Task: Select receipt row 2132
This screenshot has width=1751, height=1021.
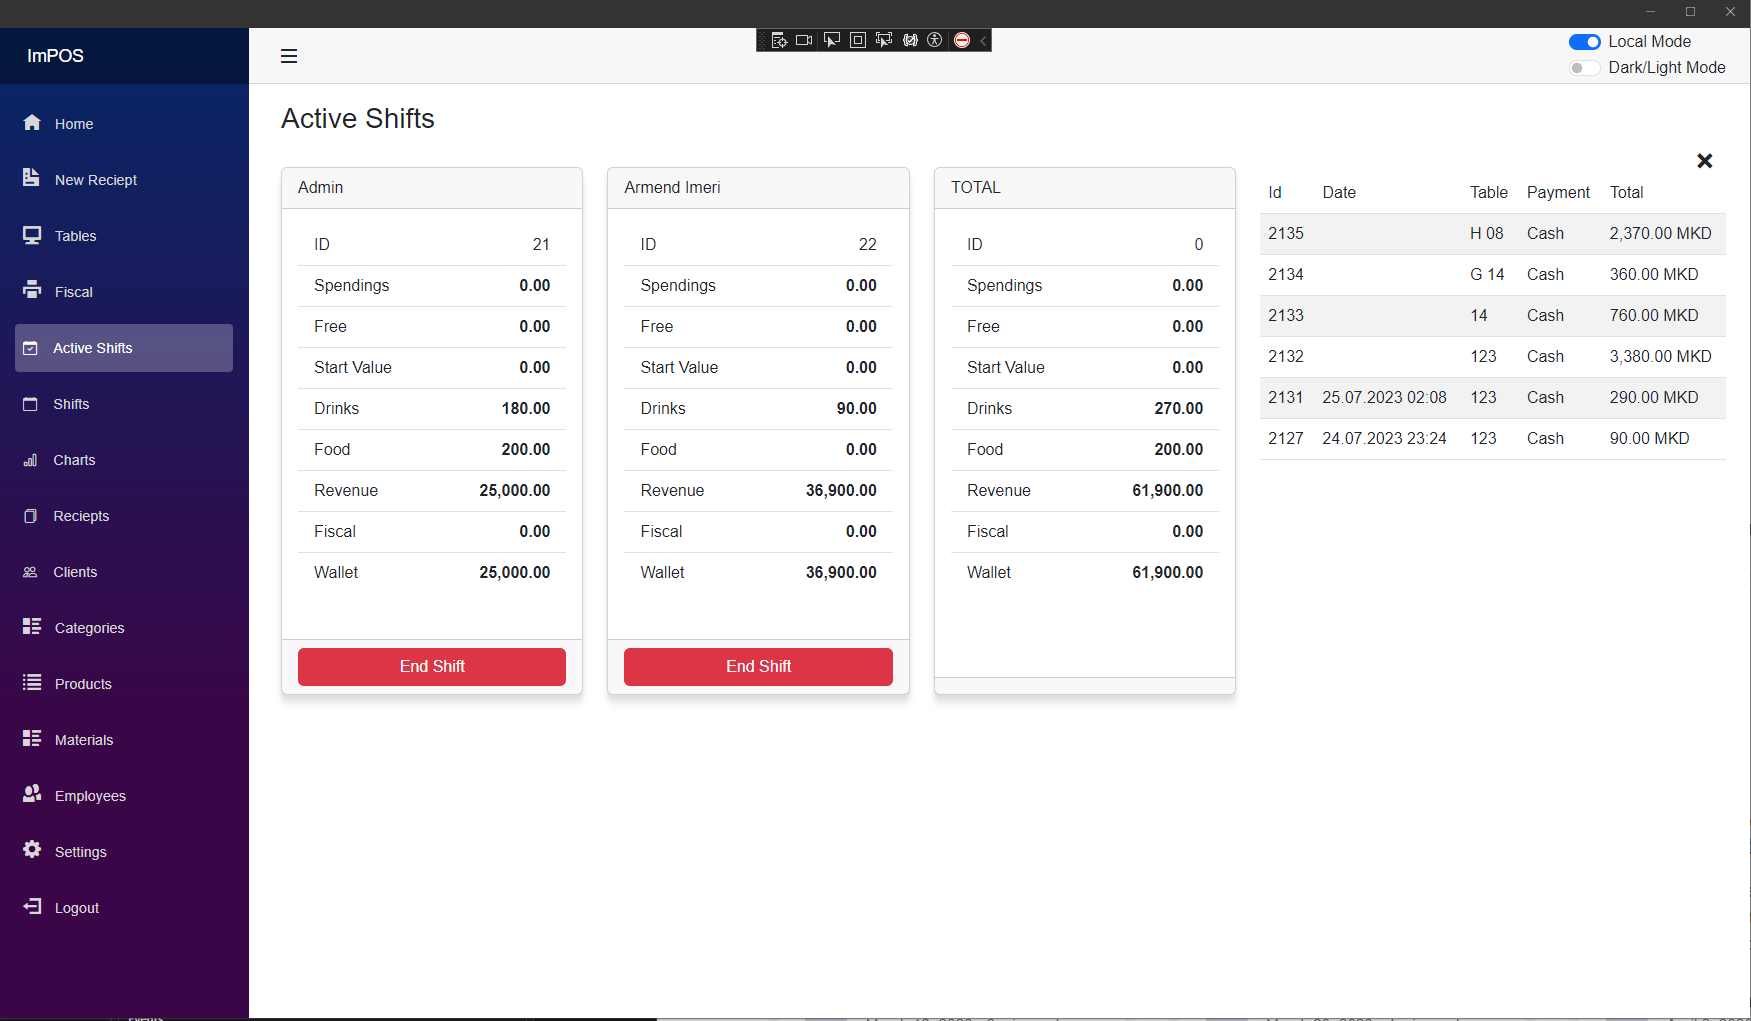Action: coord(1493,357)
